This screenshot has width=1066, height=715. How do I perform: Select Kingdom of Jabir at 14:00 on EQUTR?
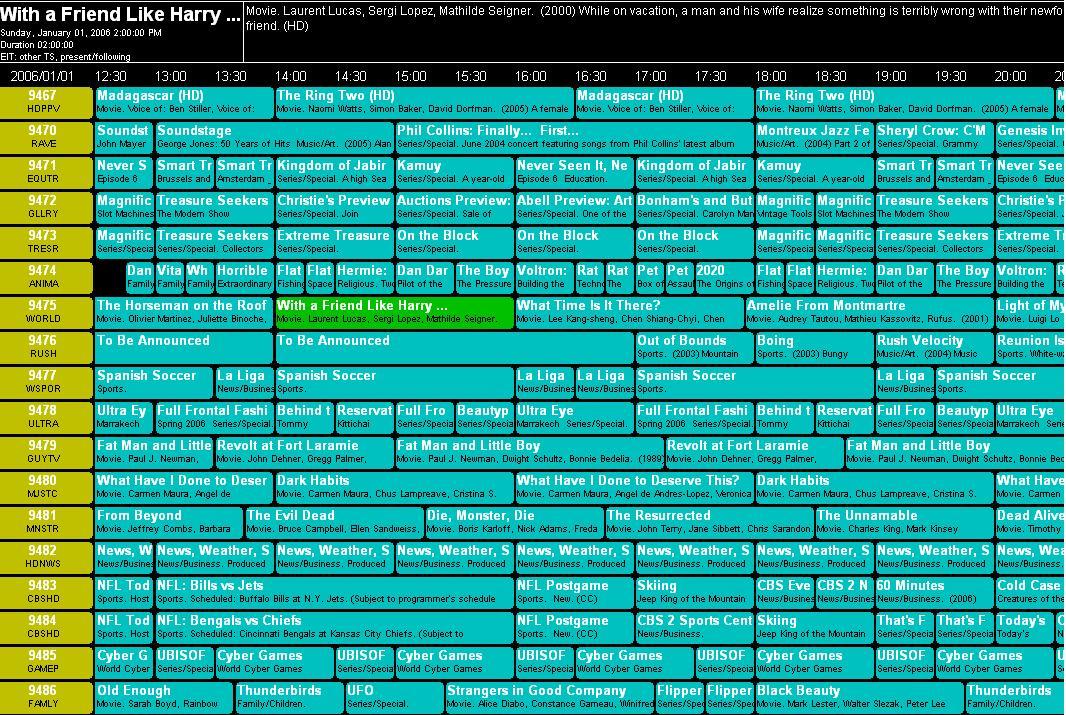[334, 172]
